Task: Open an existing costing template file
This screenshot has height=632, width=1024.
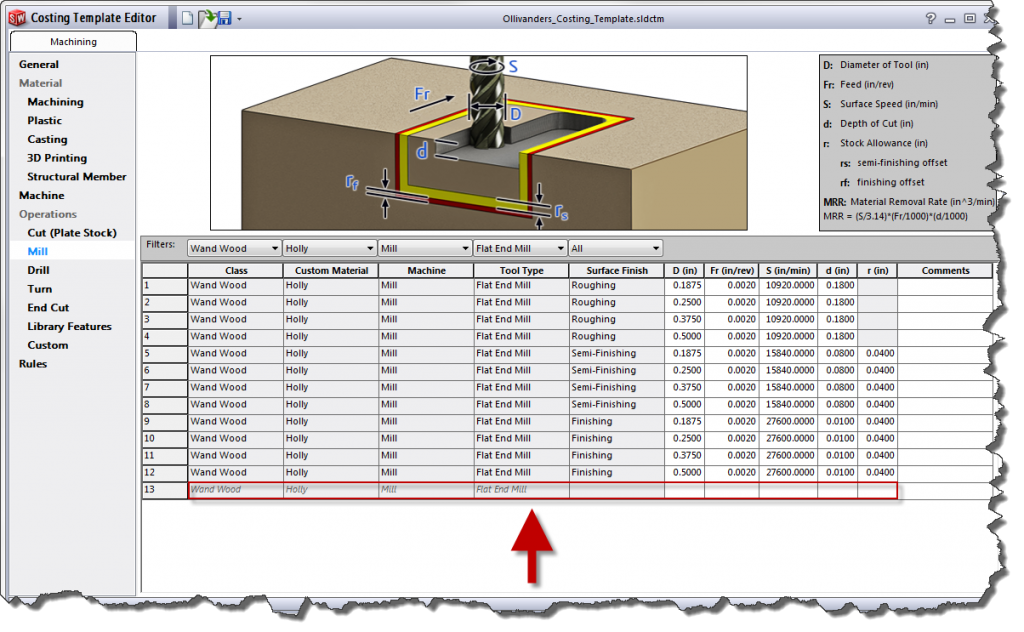Action: [207, 17]
